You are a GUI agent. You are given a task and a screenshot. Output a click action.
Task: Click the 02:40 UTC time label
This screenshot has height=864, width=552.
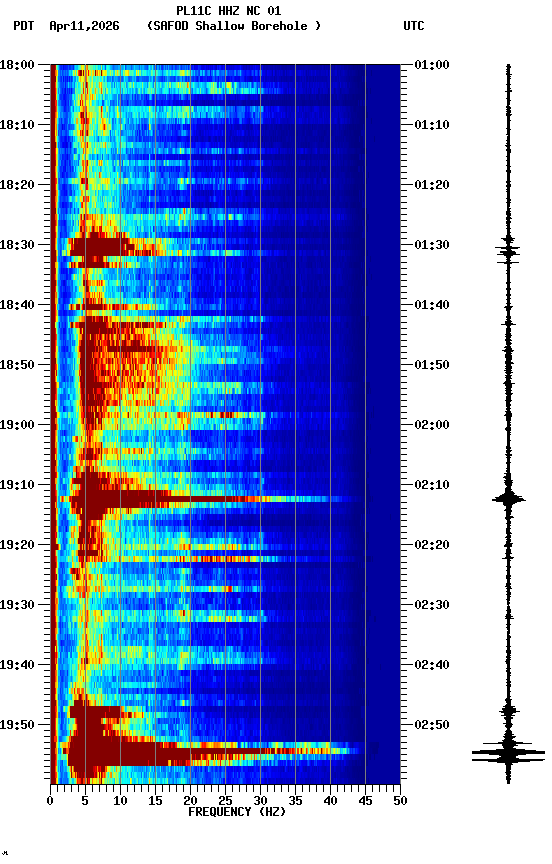coord(432,666)
